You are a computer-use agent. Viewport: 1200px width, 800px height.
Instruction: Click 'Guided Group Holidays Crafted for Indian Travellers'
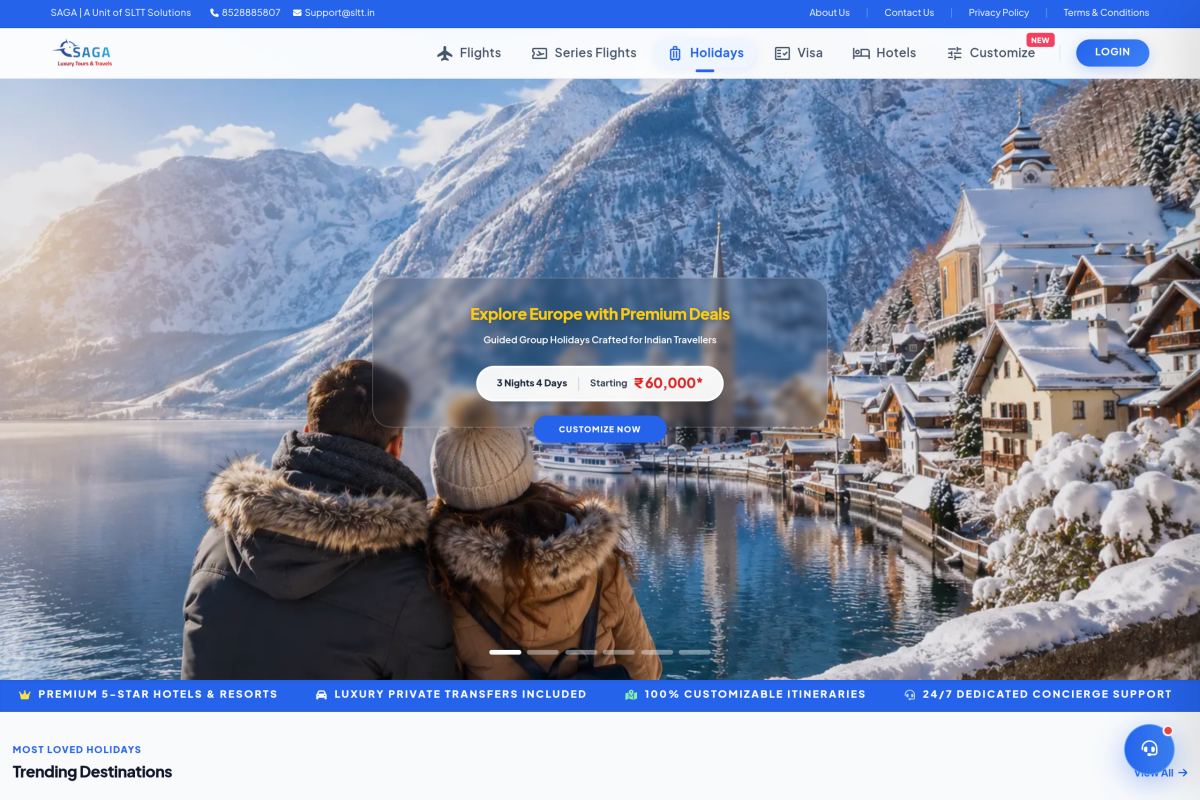600,340
